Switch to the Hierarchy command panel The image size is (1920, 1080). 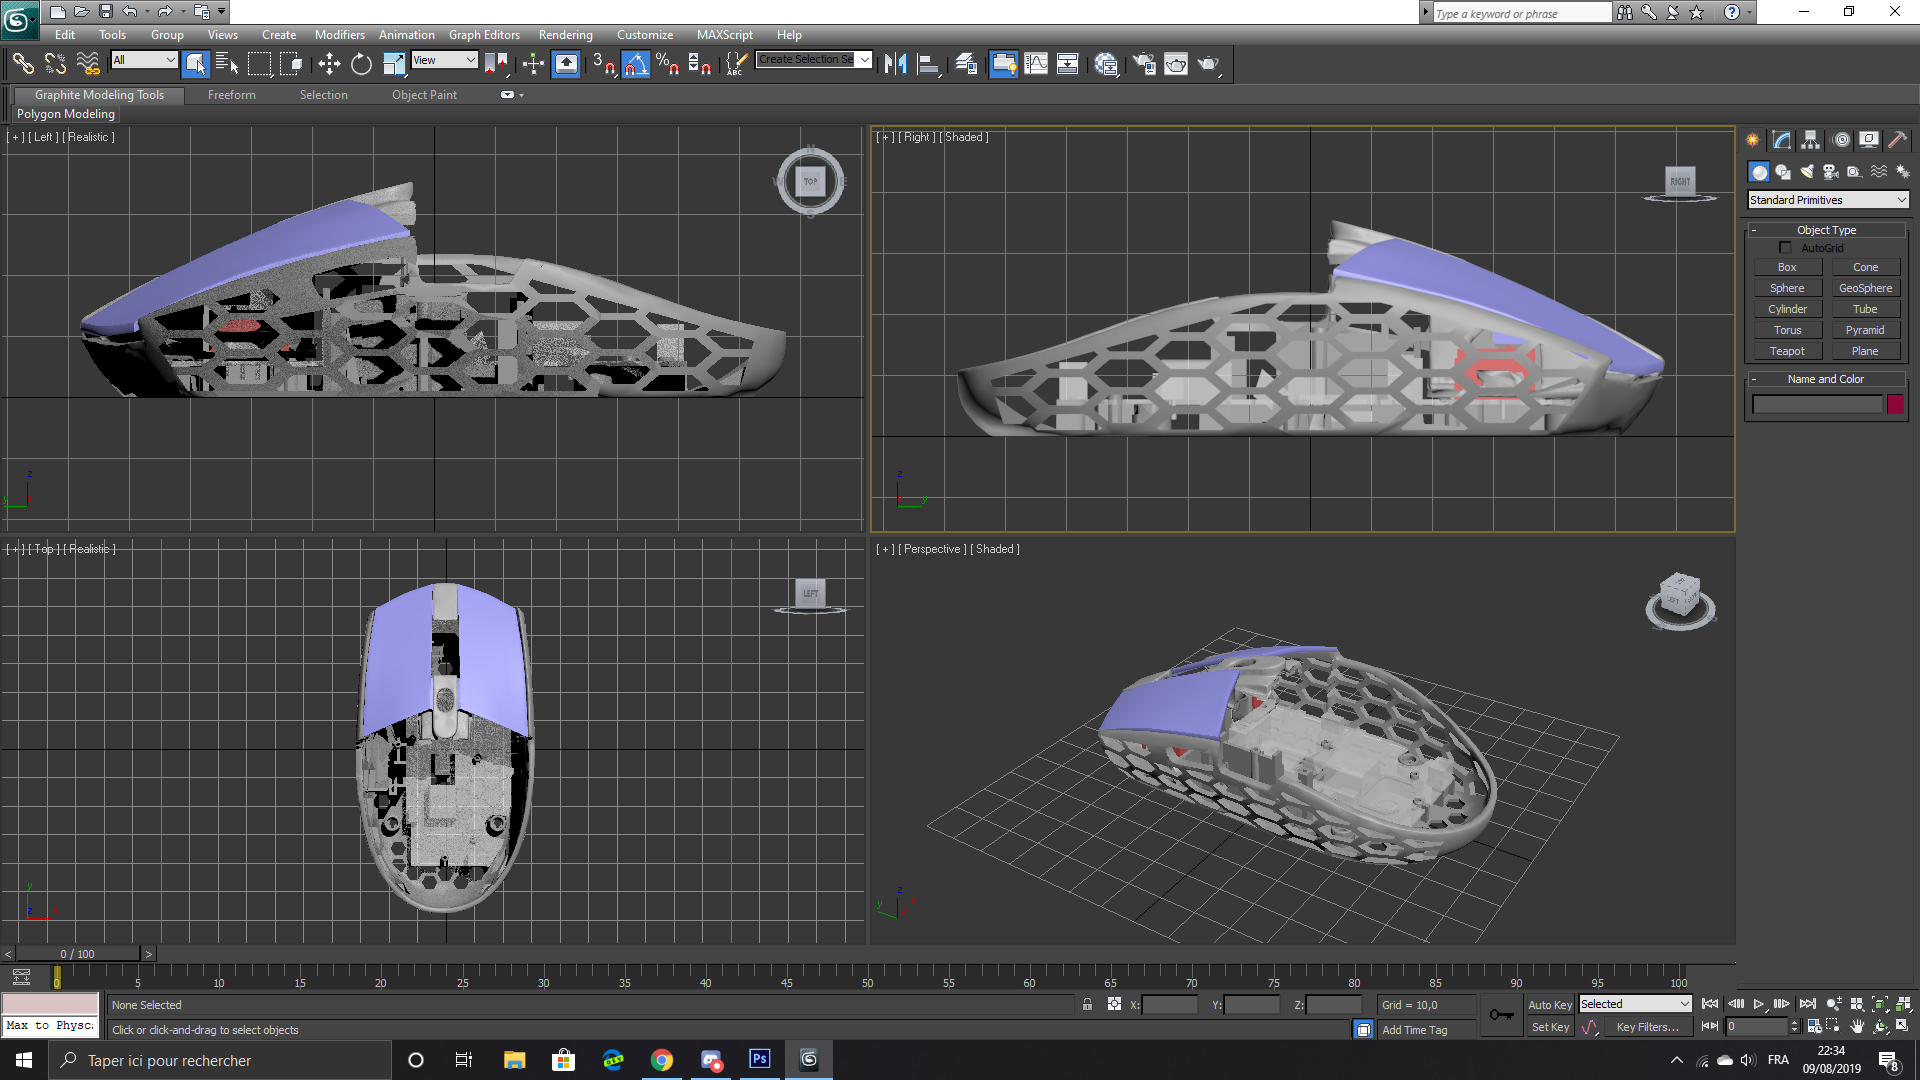(x=1811, y=140)
